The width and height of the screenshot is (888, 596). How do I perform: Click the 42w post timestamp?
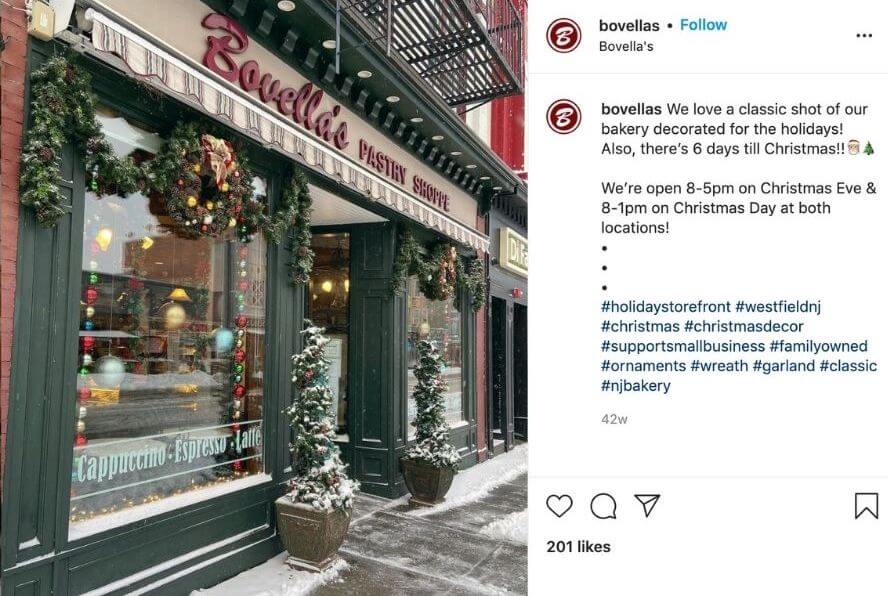pyautogui.click(x=614, y=419)
